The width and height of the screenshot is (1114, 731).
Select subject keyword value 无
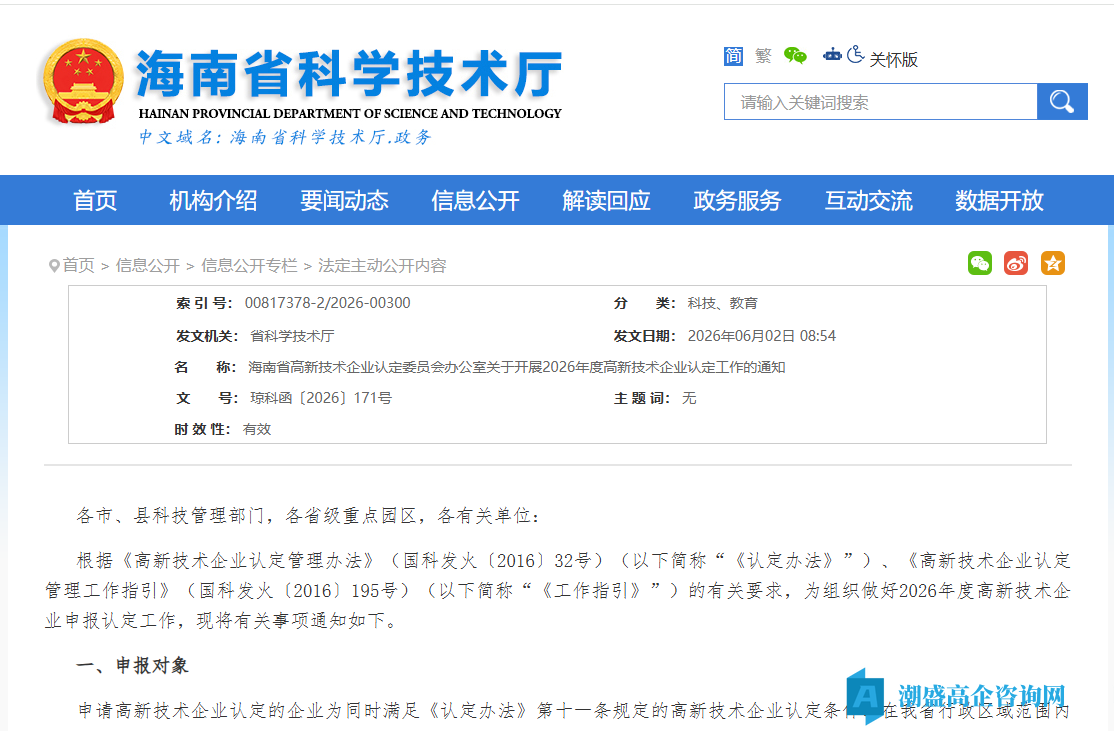(x=689, y=398)
